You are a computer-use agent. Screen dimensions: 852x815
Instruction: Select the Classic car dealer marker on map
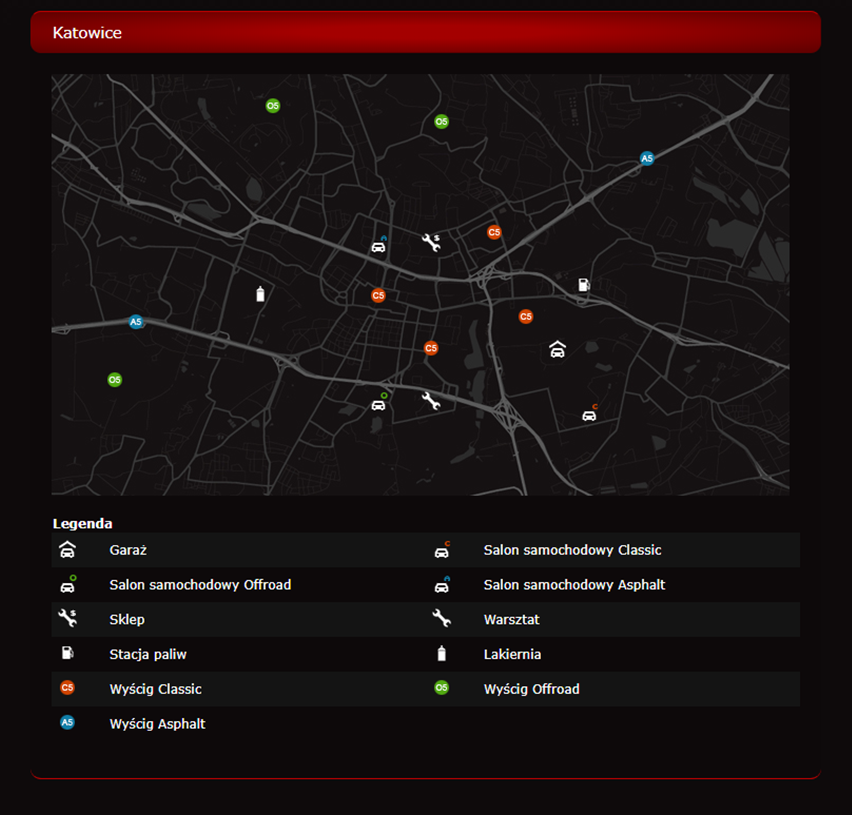(x=590, y=414)
